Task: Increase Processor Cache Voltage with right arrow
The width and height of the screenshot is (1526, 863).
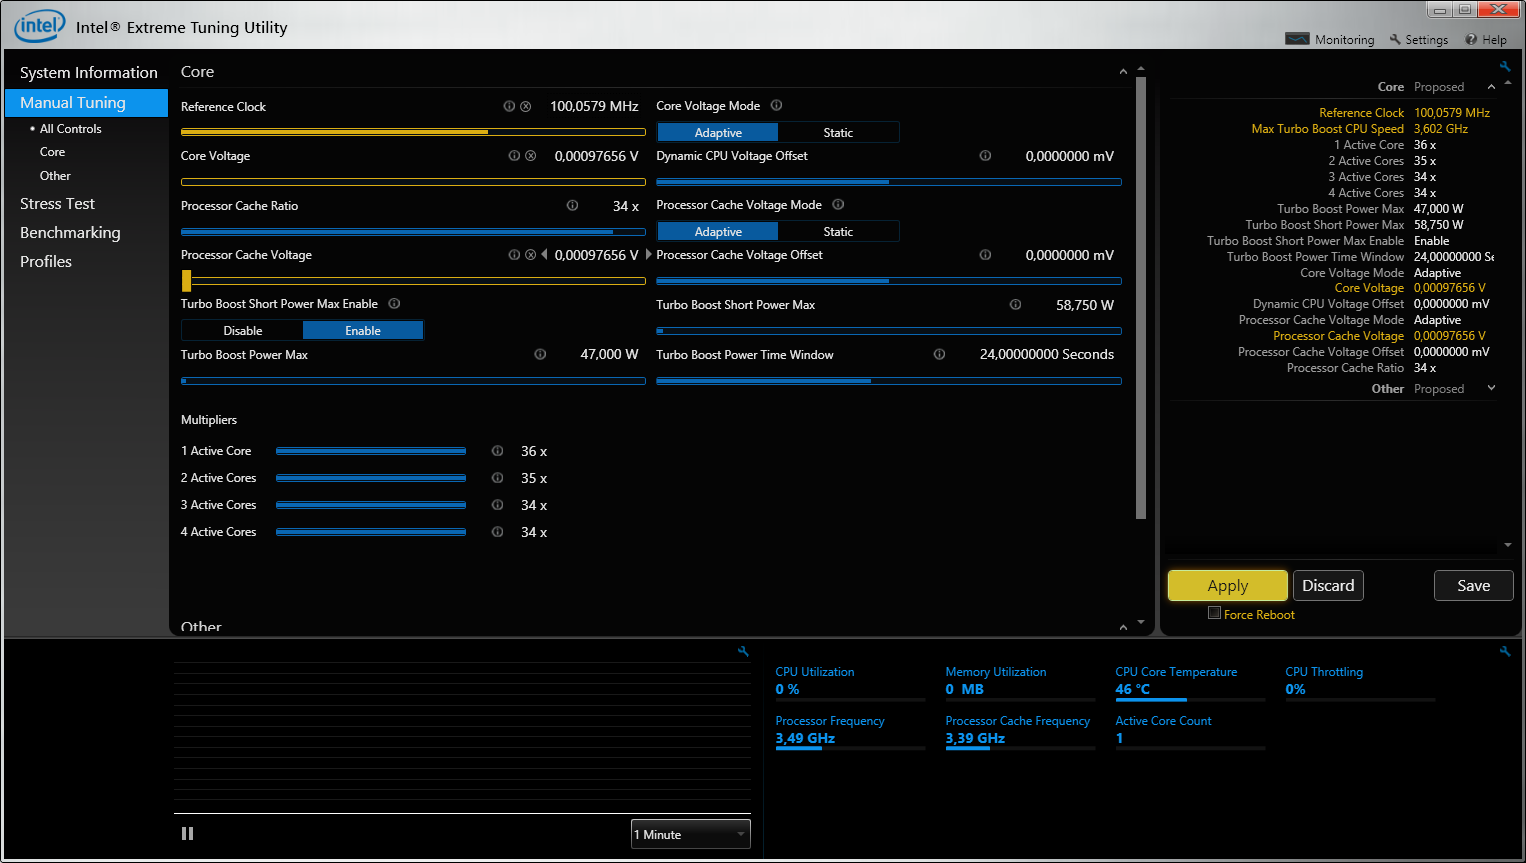Action: point(648,255)
